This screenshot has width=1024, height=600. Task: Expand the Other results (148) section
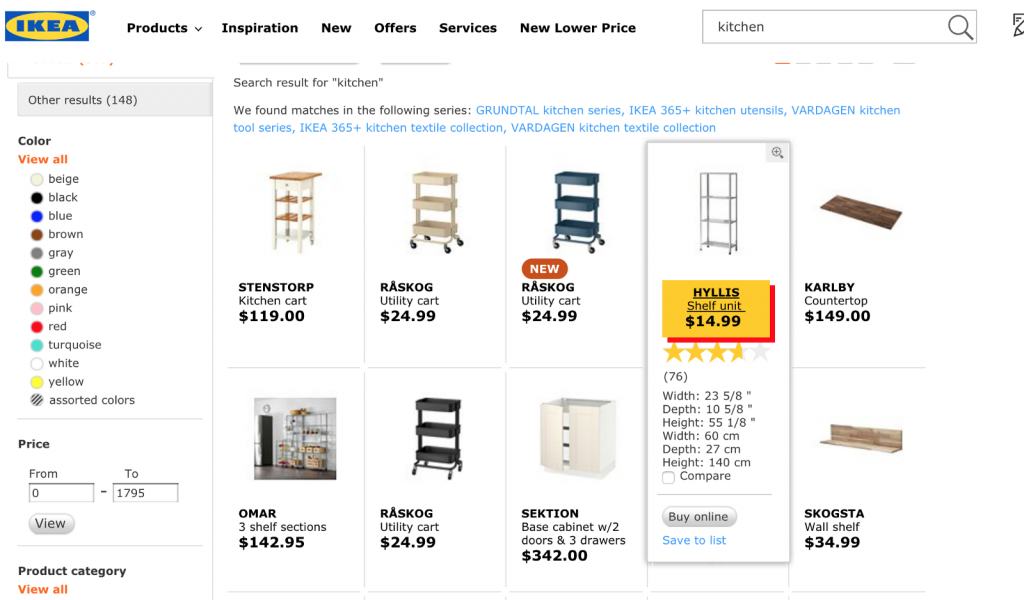pyautogui.click(x=114, y=100)
